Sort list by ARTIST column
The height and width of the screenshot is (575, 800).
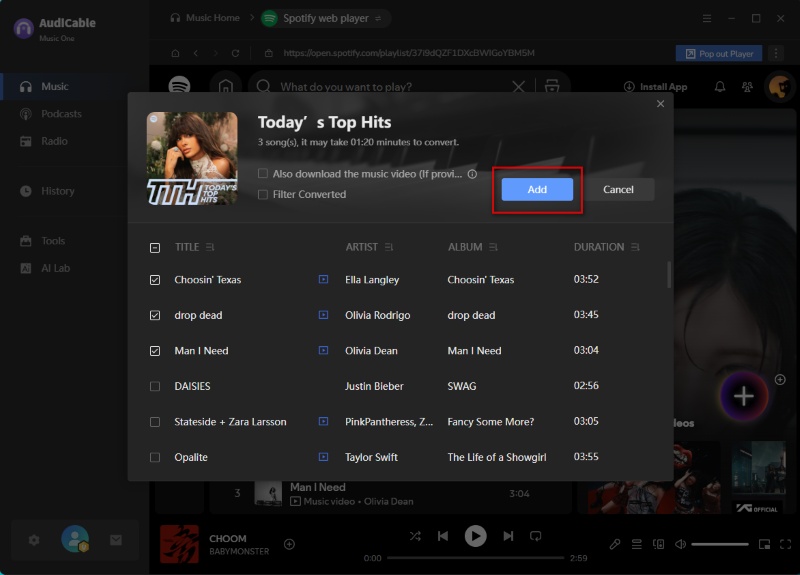[x=389, y=247]
